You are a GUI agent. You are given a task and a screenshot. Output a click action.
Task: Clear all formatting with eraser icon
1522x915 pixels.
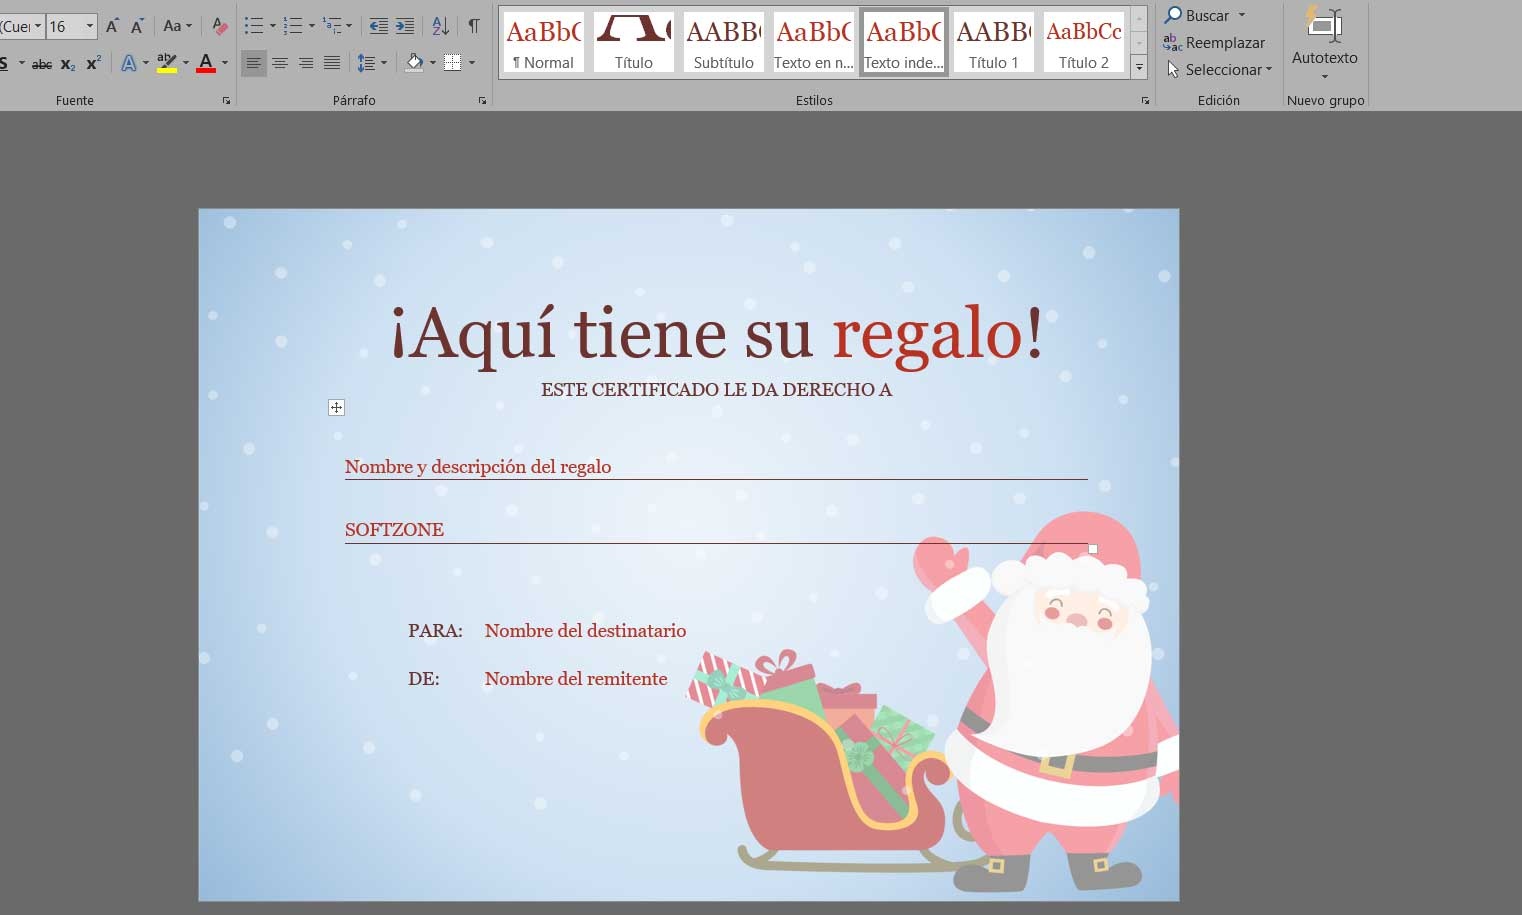[x=219, y=26]
